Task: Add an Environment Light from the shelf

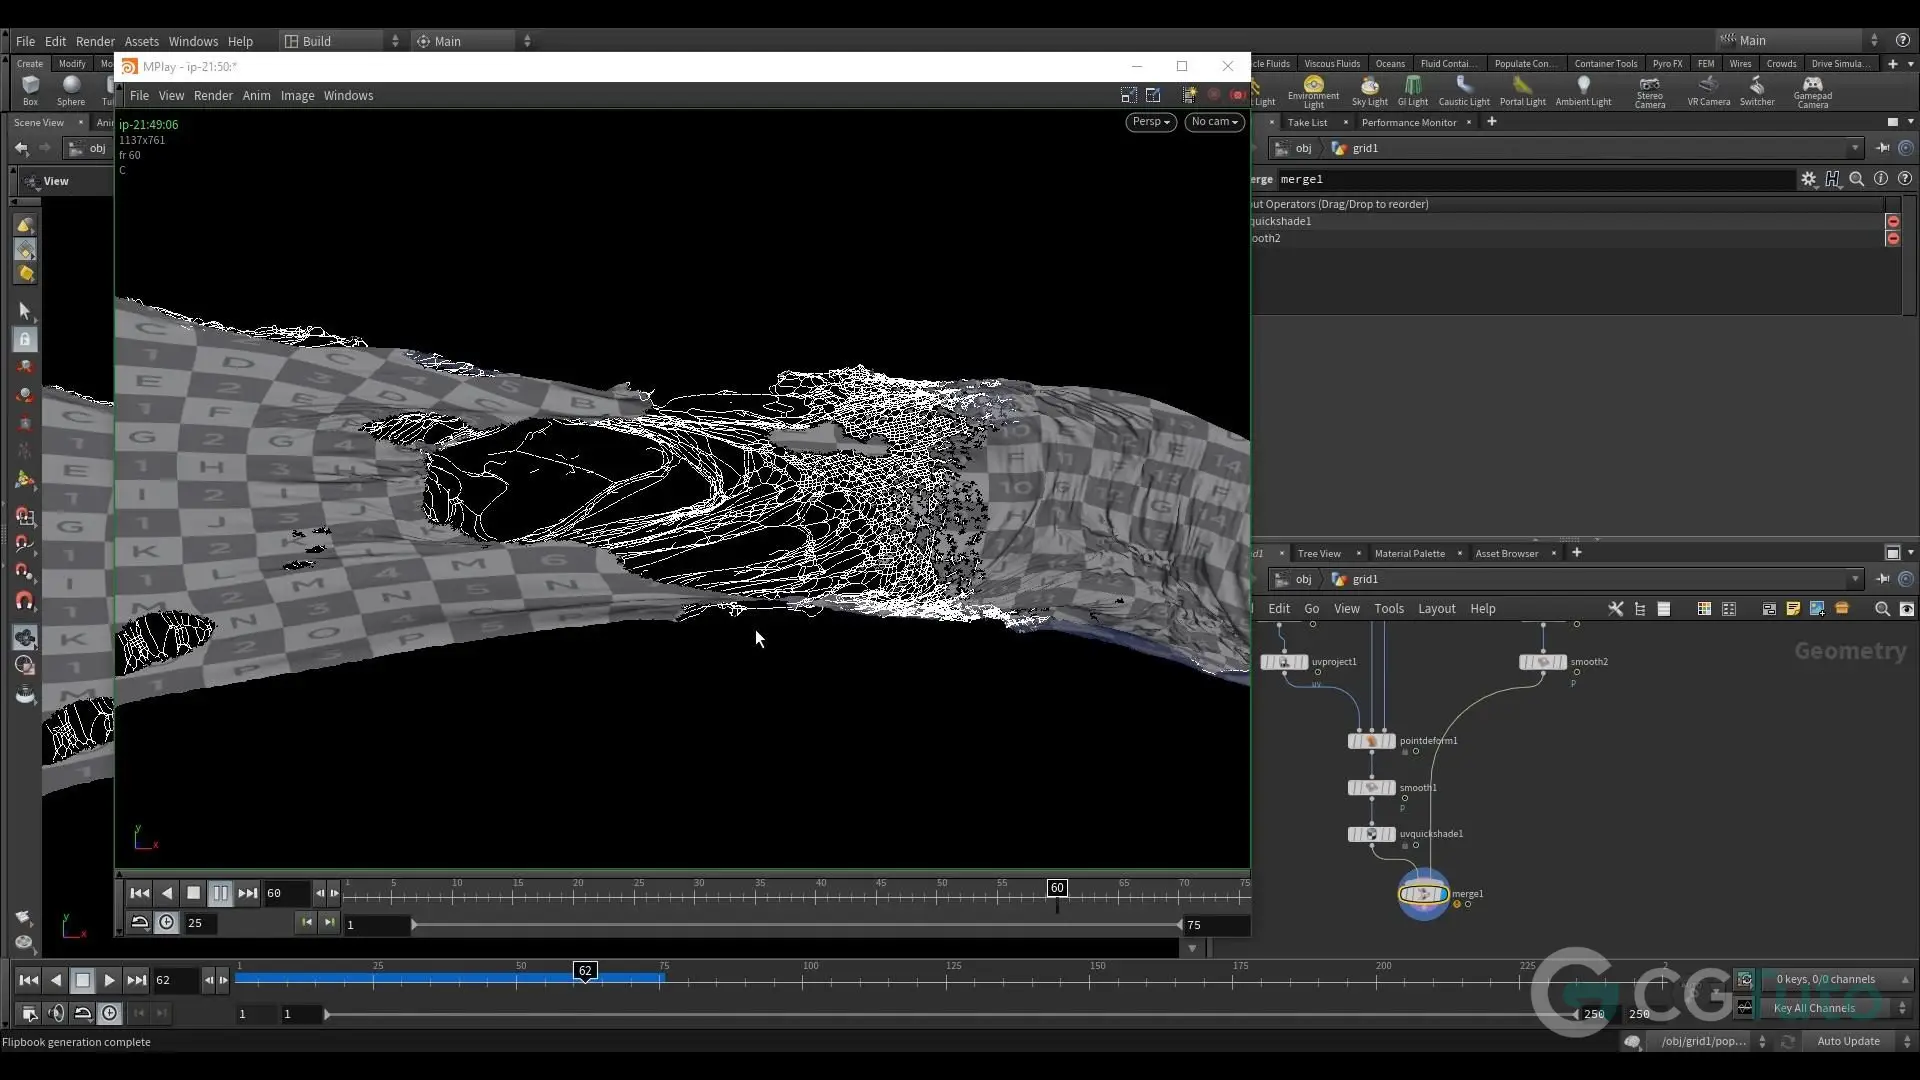Action: 1313,91
